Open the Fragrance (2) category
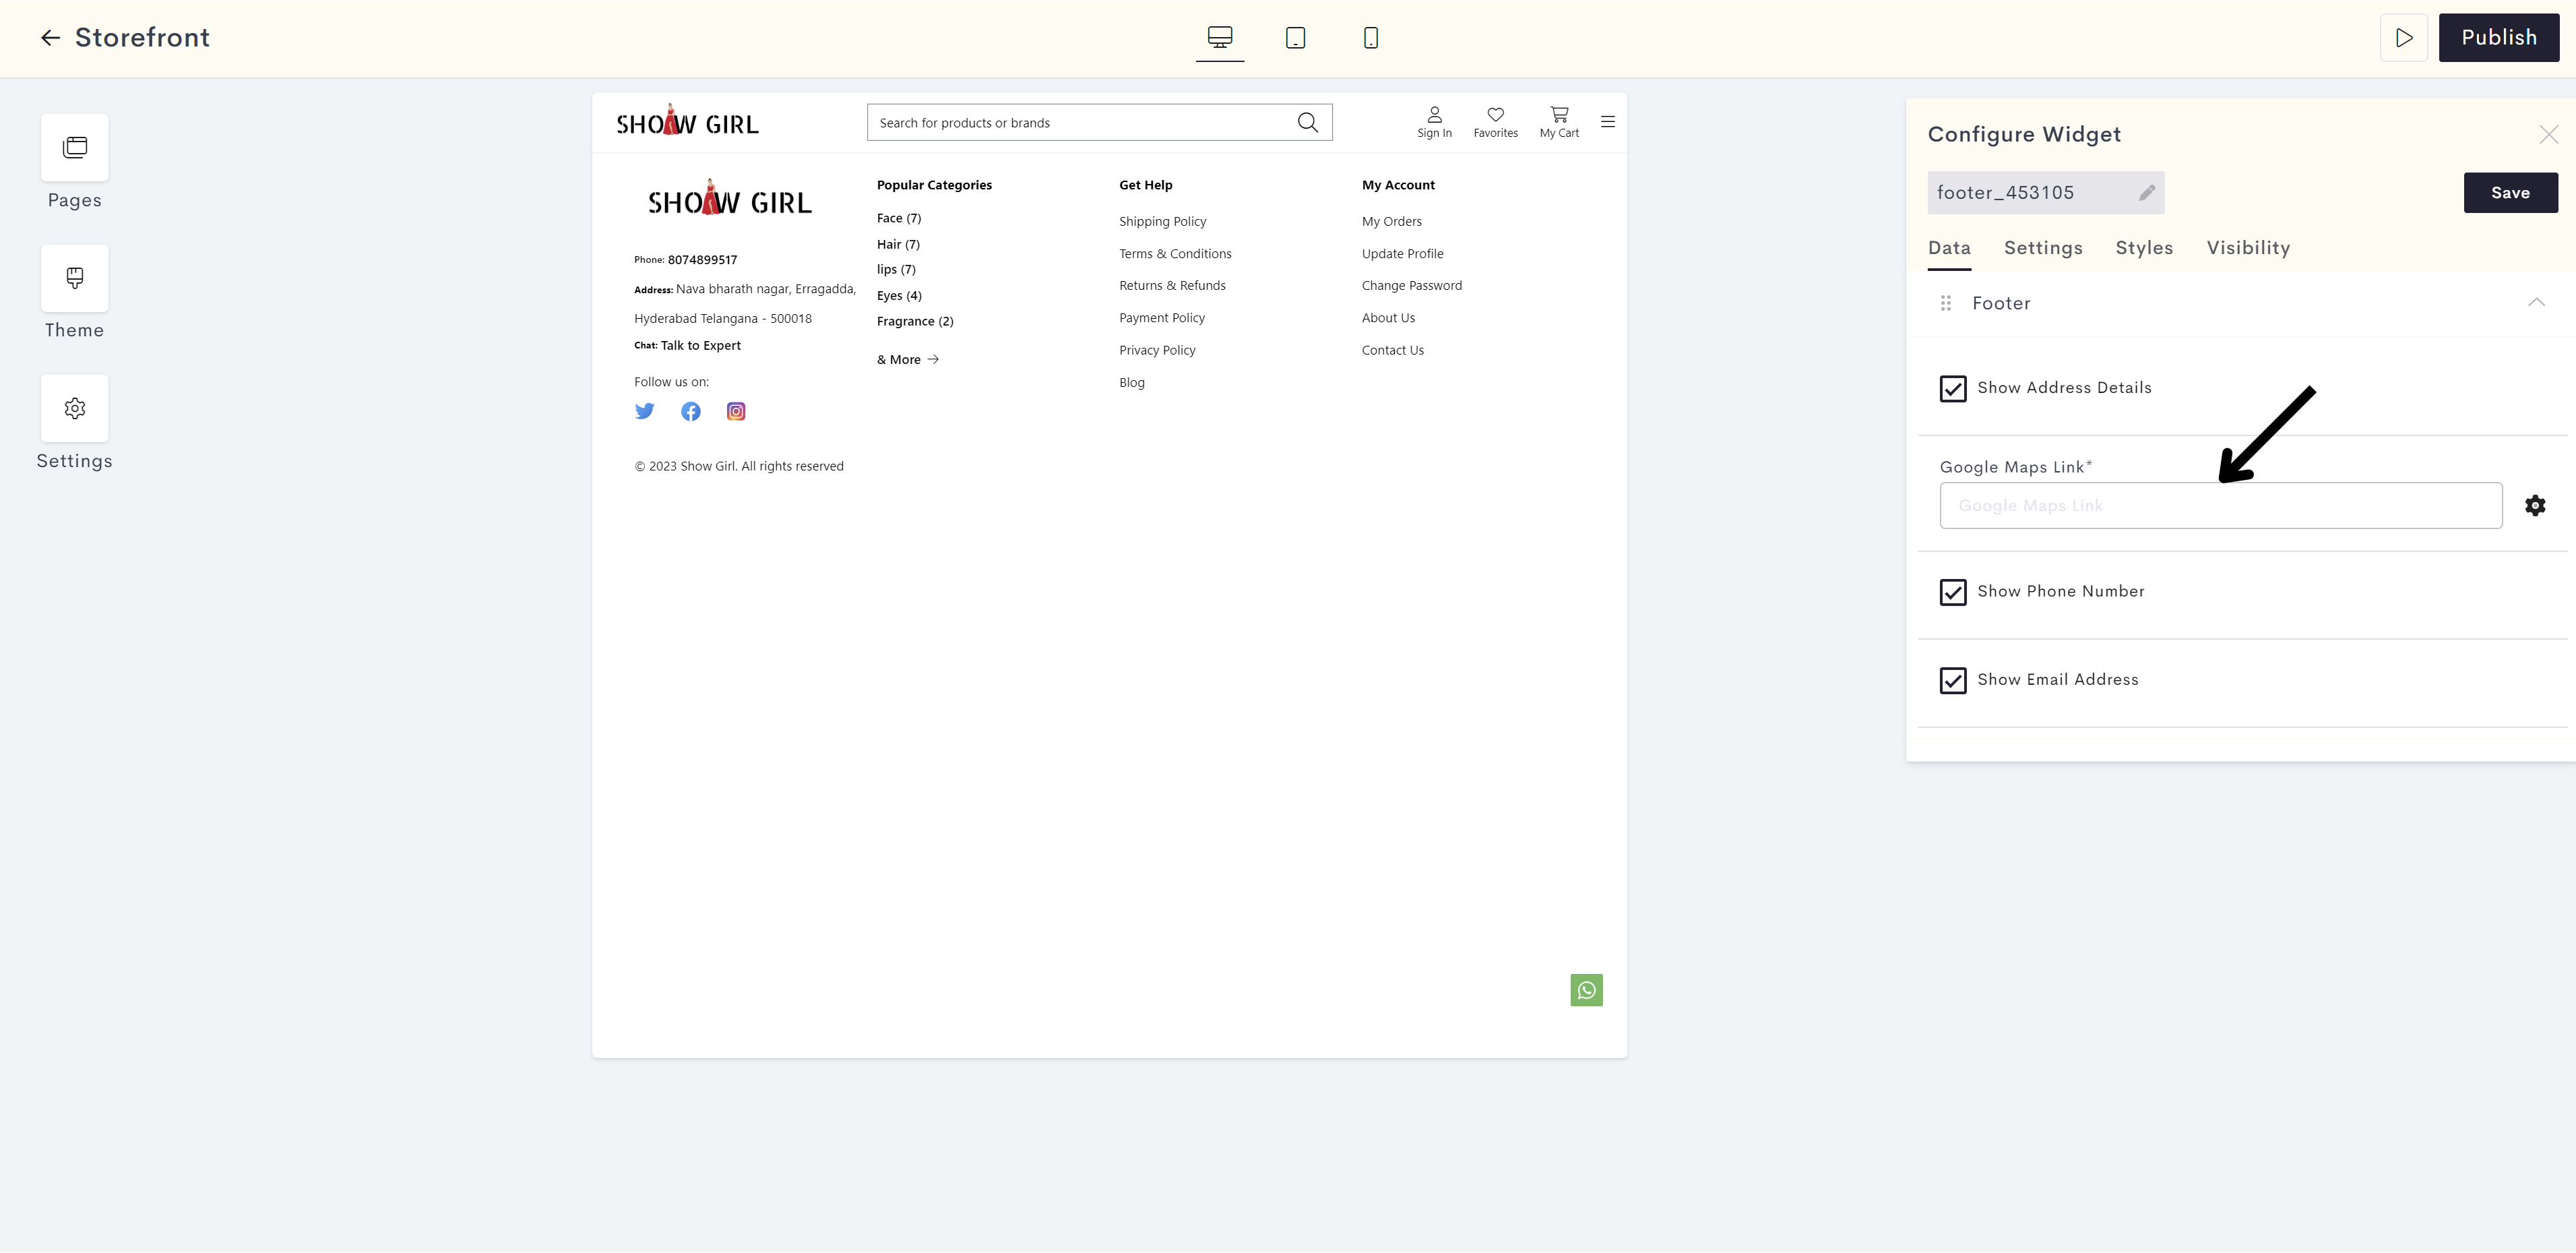This screenshot has width=2576, height=1253. [915, 322]
